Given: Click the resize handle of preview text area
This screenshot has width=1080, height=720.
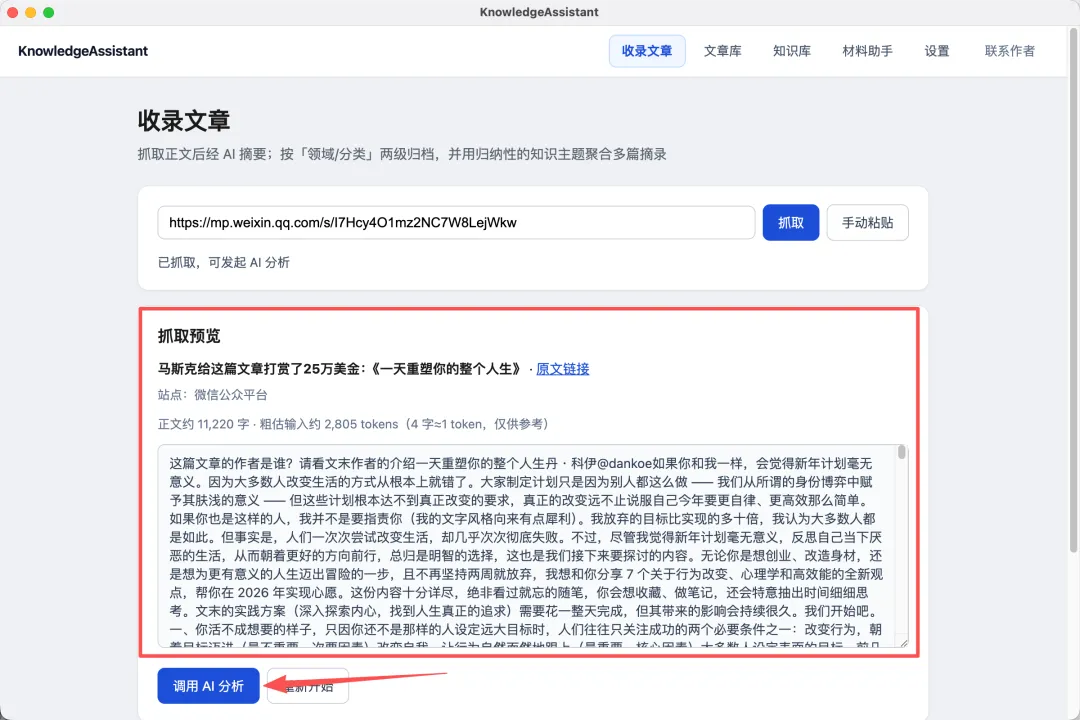Looking at the screenshot, I should click(x=903, y=642).
